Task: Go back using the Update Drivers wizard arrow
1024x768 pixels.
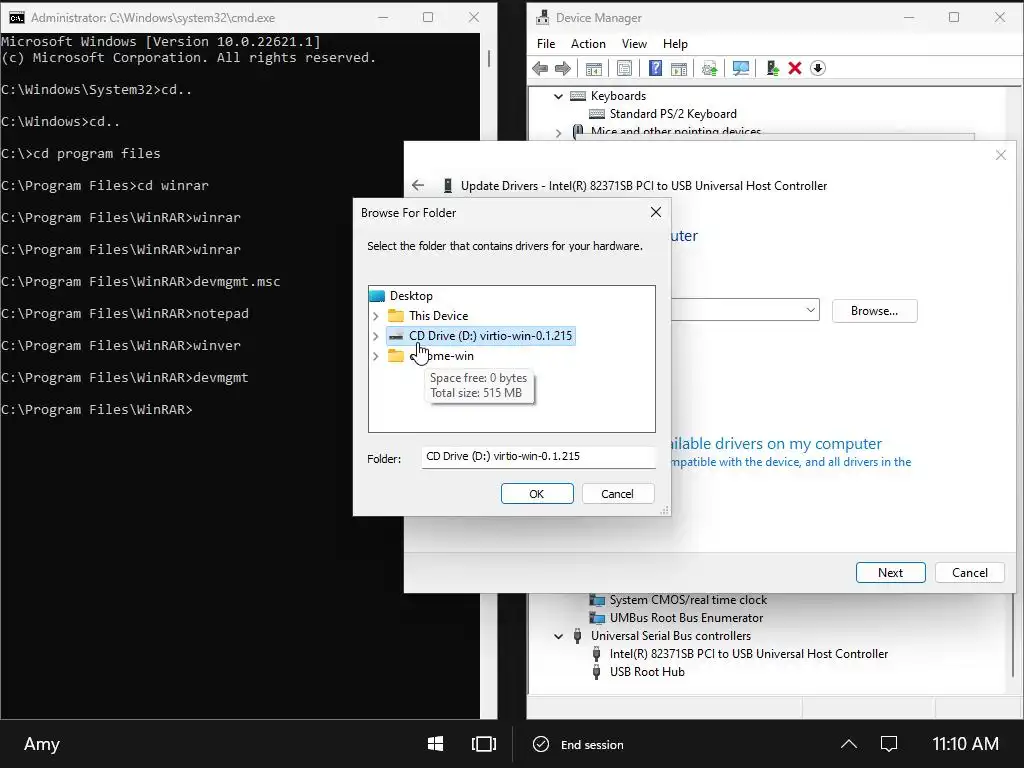Action: click(418, 185)
